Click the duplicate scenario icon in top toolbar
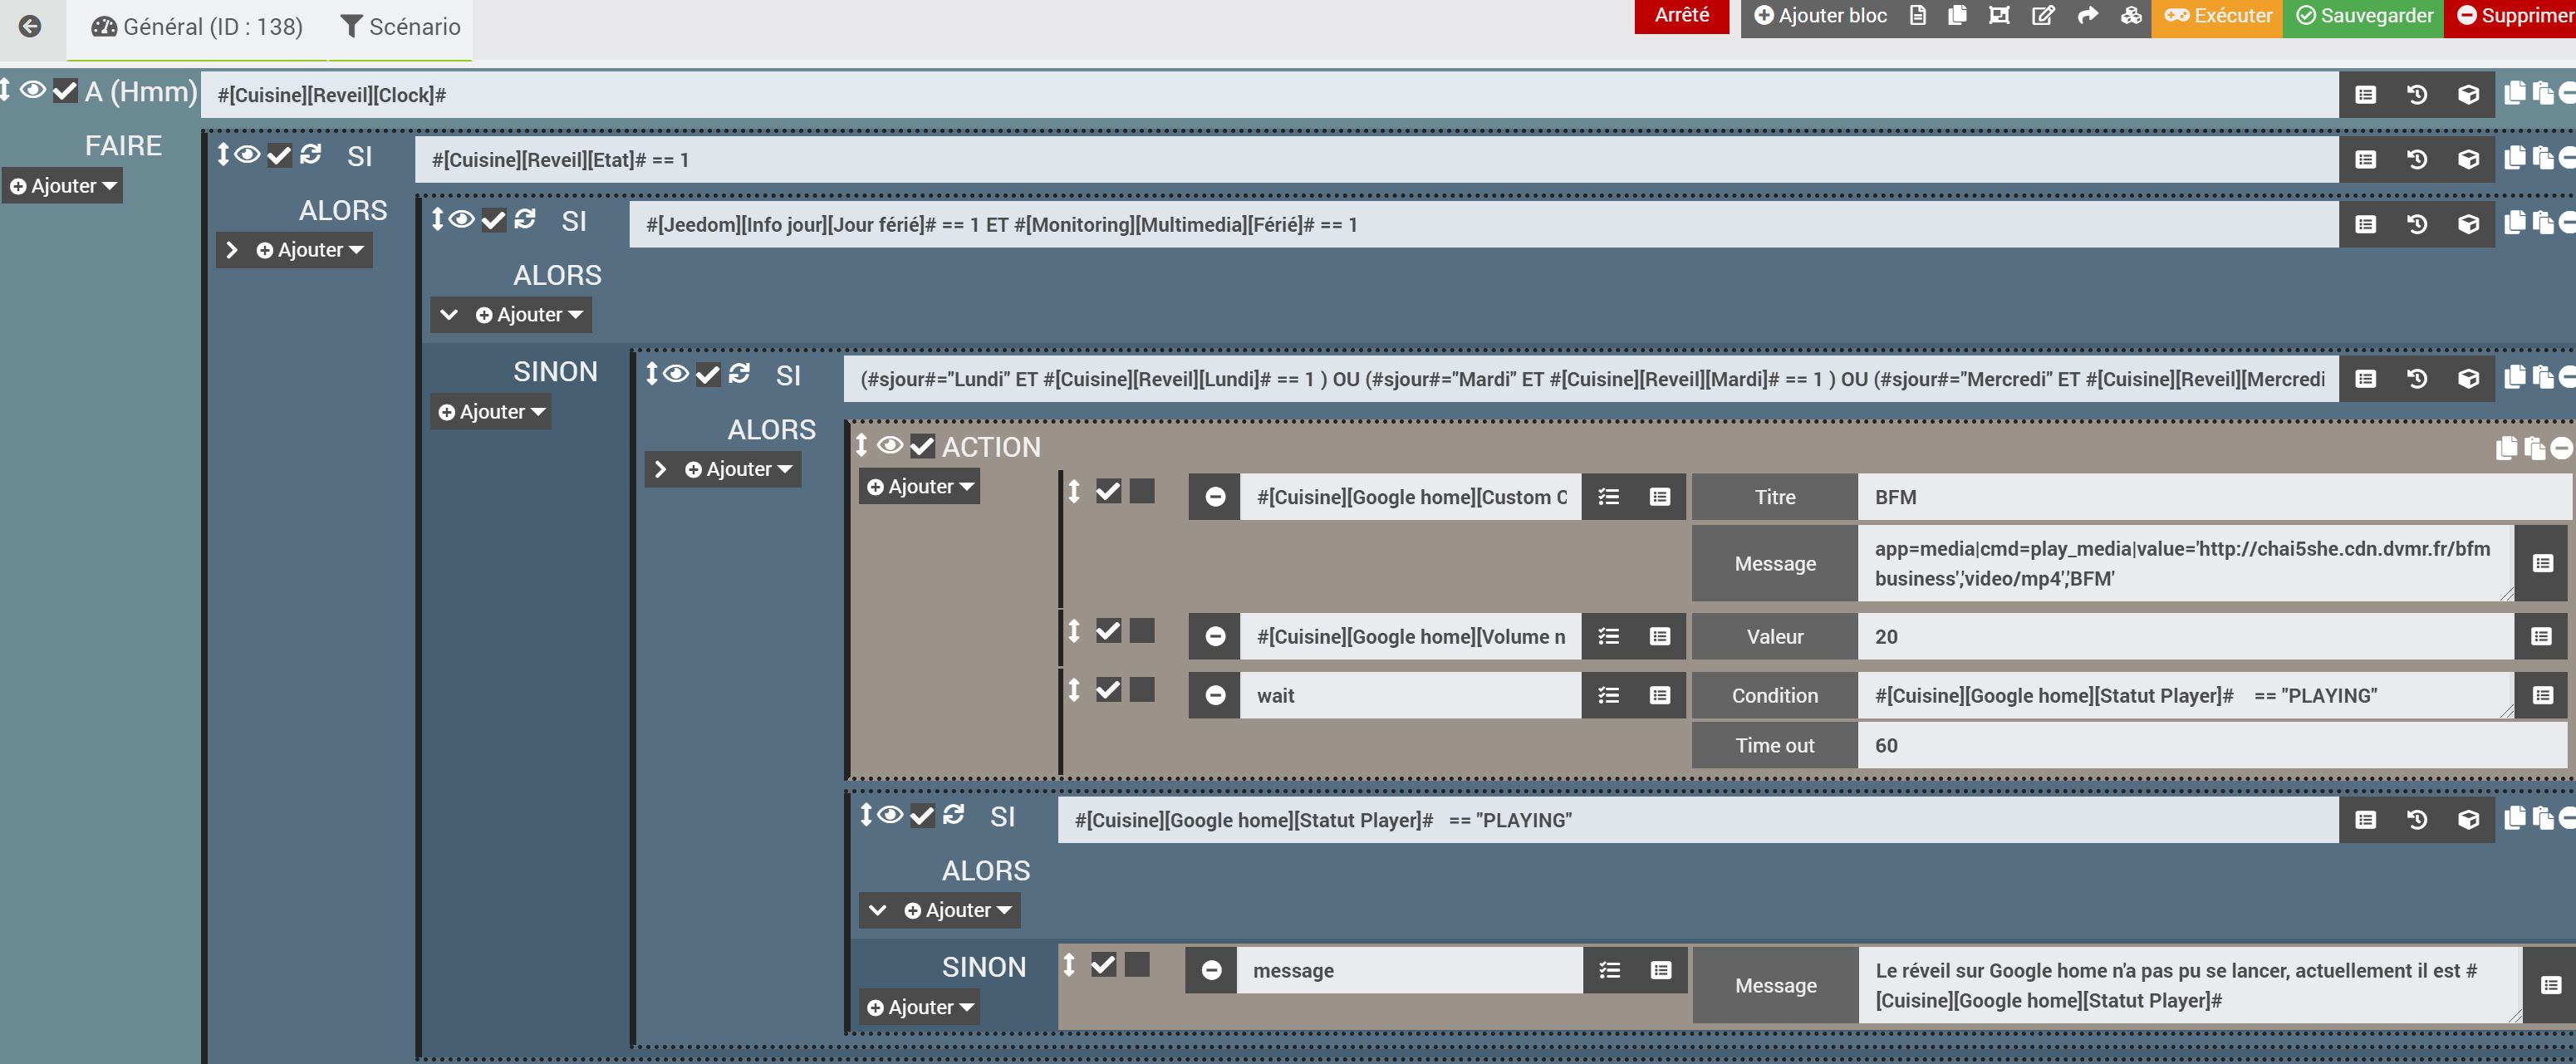This screenshot has width=2576, height=1064. pyautogui.click(x=1957, y=15)
